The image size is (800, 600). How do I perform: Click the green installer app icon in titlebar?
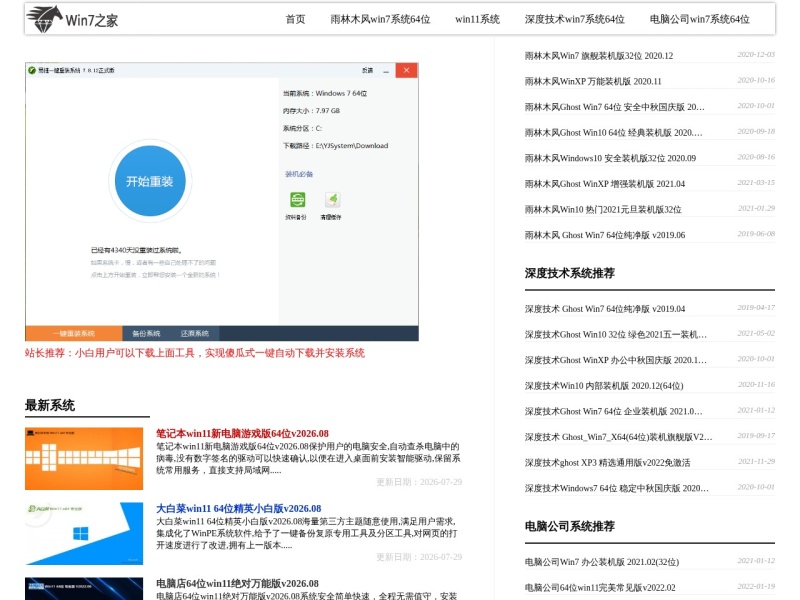(x=32, y=70)
